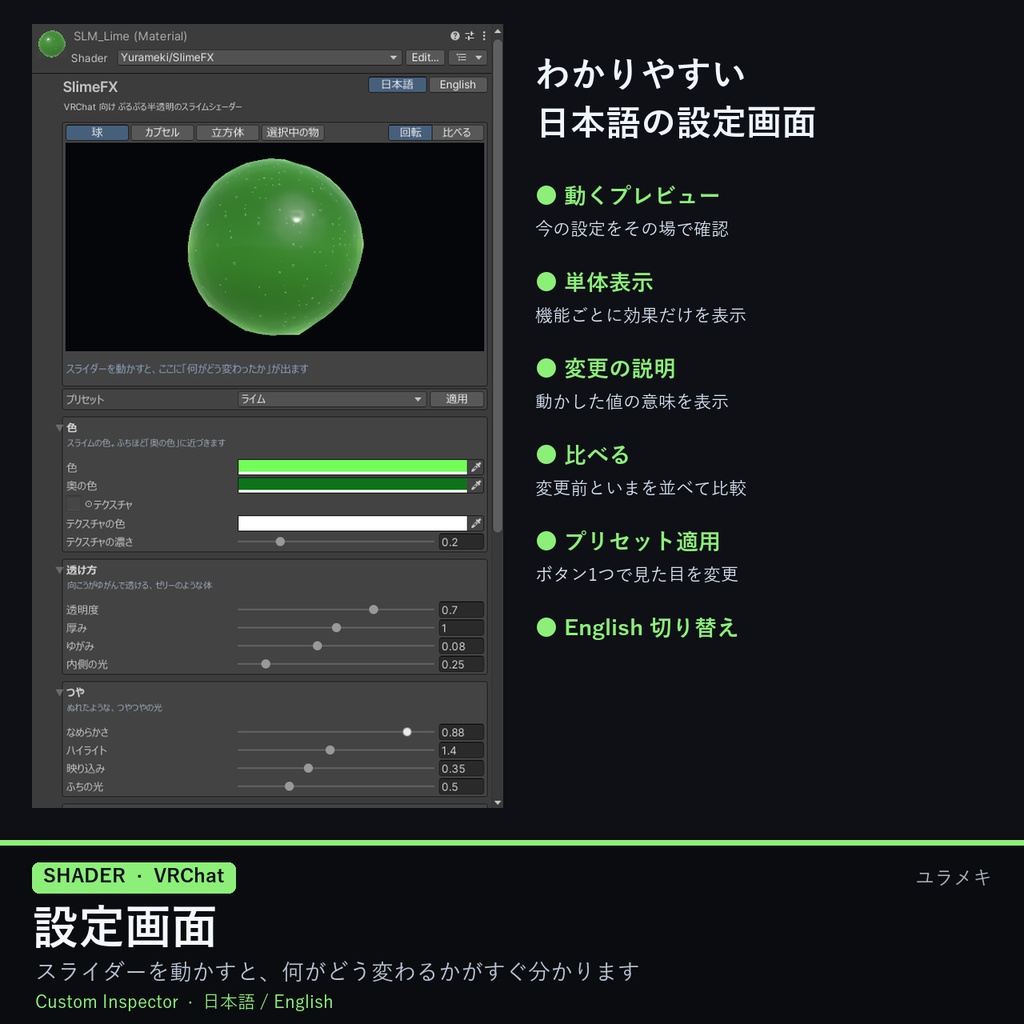Click the プリセット適用 feature heading
This screenshot has height=1024, width=1024.
coord(642,541)
